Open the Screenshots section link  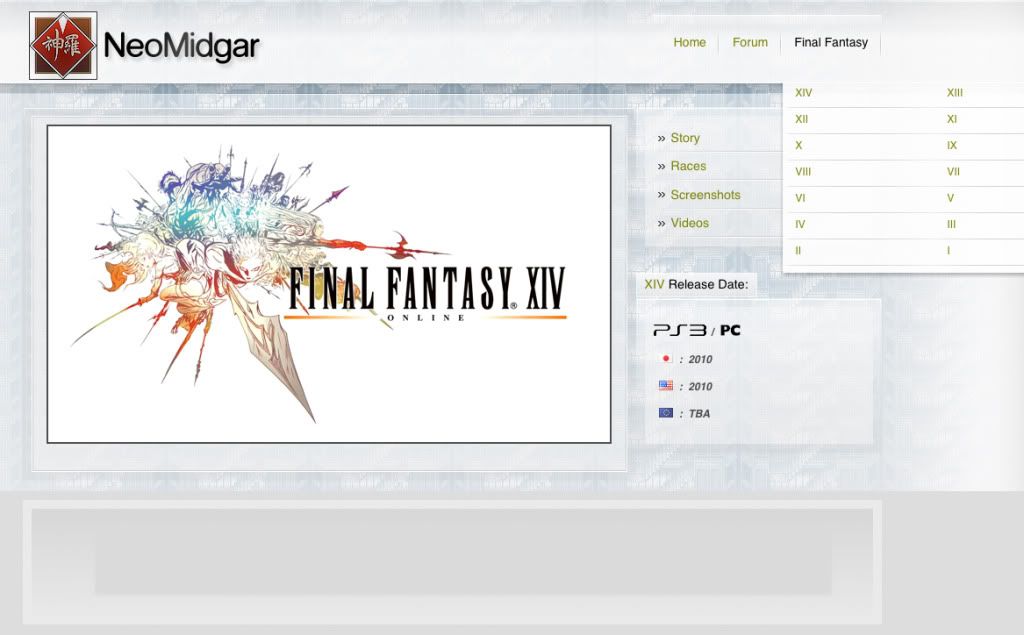pyautogui.click(x=705, y=195)
